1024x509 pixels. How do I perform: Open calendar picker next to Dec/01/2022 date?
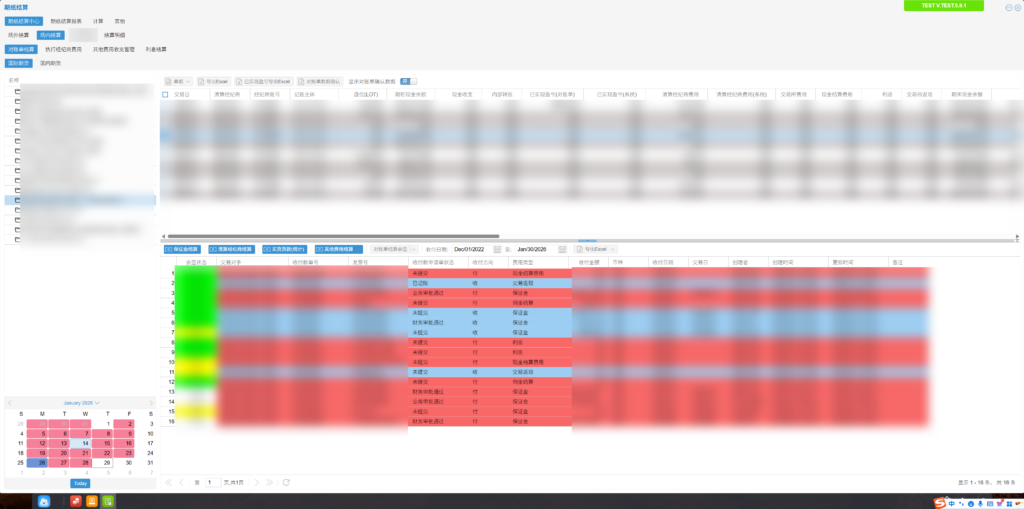point(496,249)
